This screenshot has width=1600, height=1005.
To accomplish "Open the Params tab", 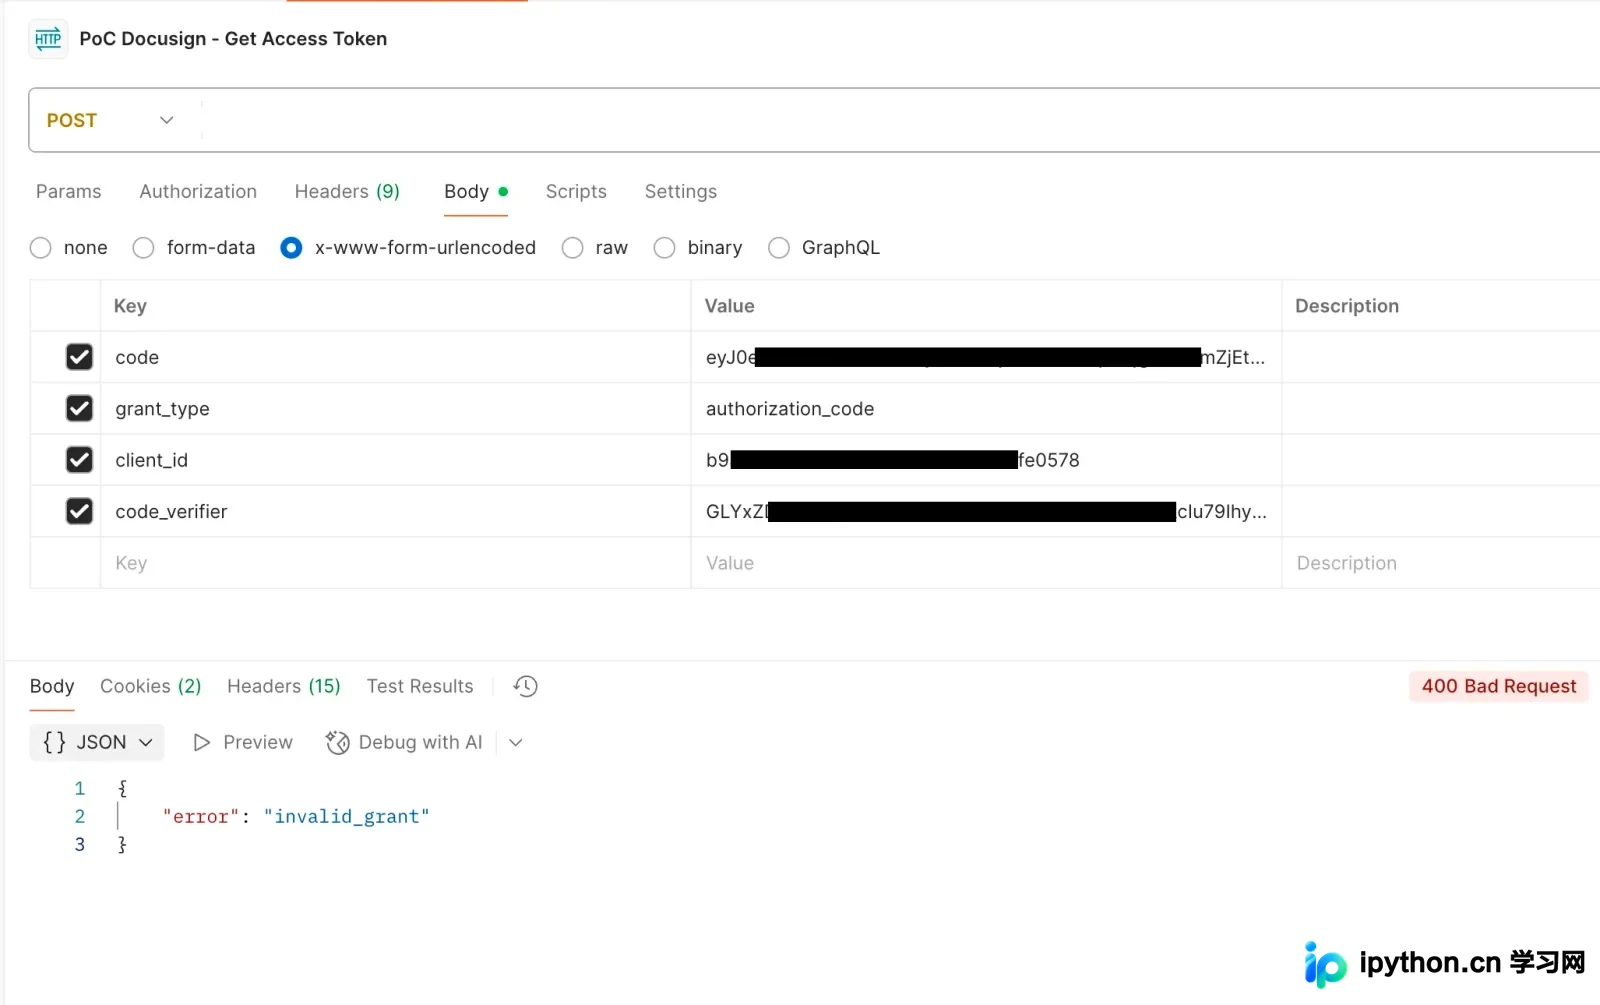I will click(69, 191).
